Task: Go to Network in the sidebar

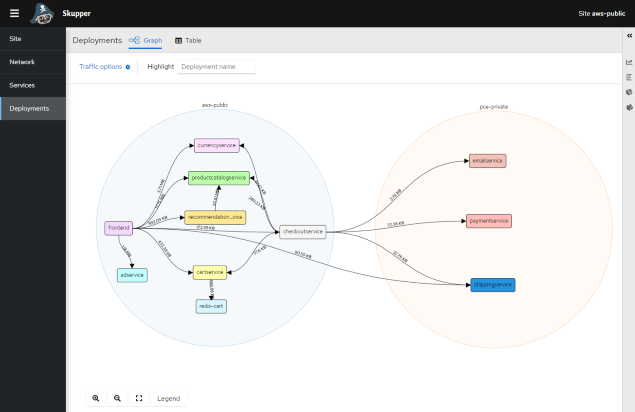Action: point(33,62)
